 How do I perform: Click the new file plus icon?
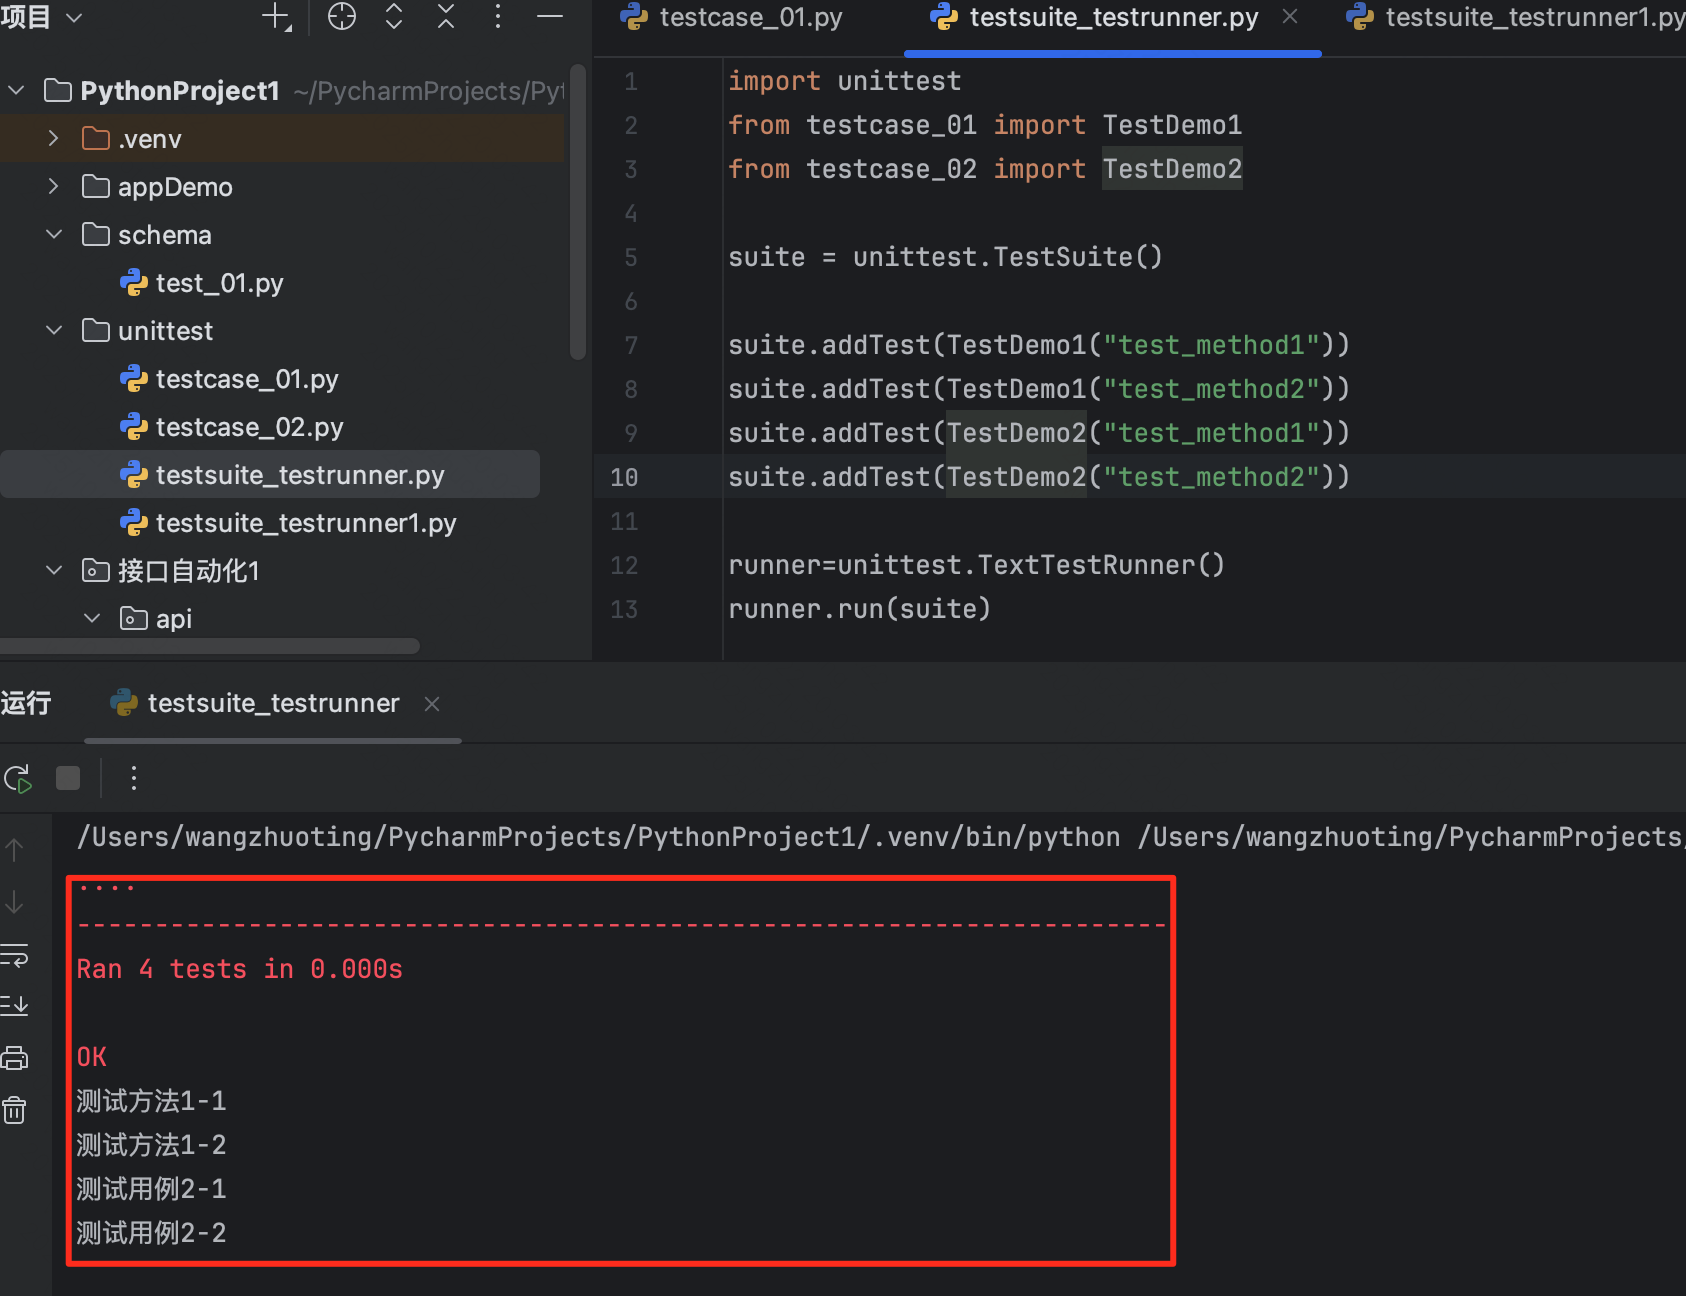point(276,17)
